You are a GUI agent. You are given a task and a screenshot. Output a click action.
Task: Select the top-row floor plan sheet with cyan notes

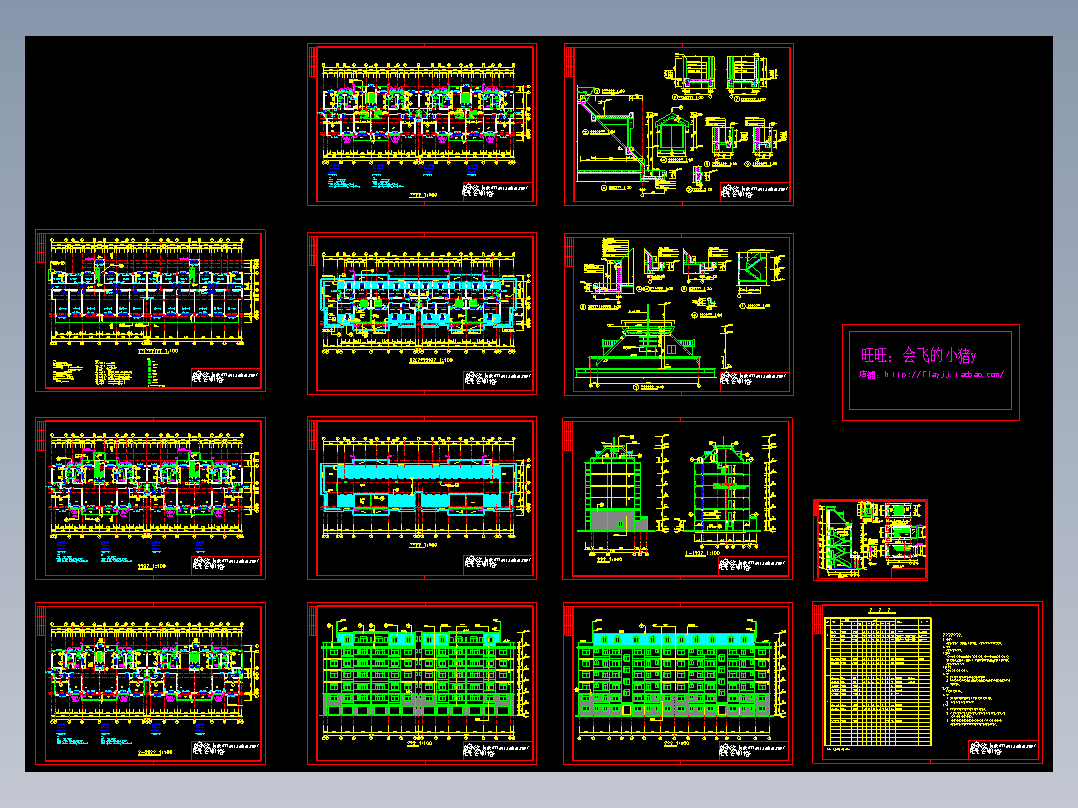click(x=421, y=124)
